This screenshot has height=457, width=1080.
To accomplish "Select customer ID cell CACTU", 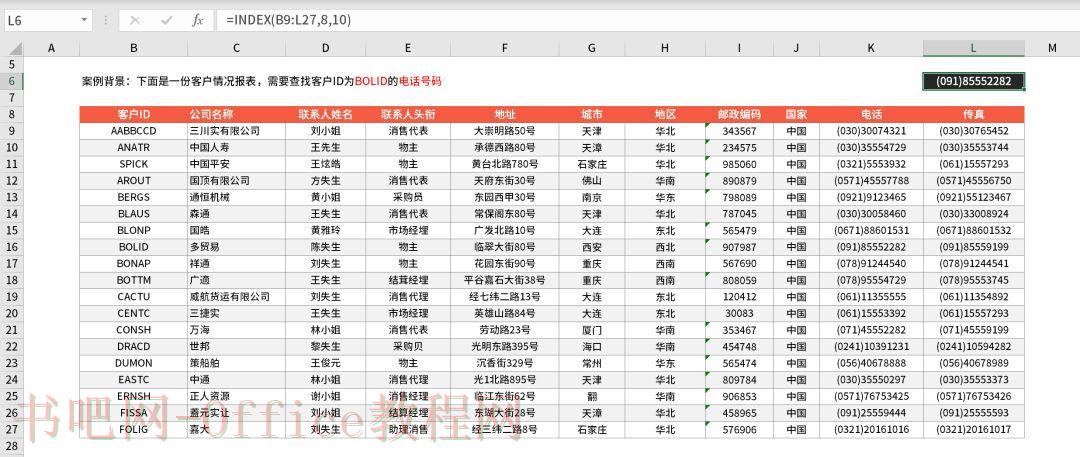I will click(x=134, y=296).
